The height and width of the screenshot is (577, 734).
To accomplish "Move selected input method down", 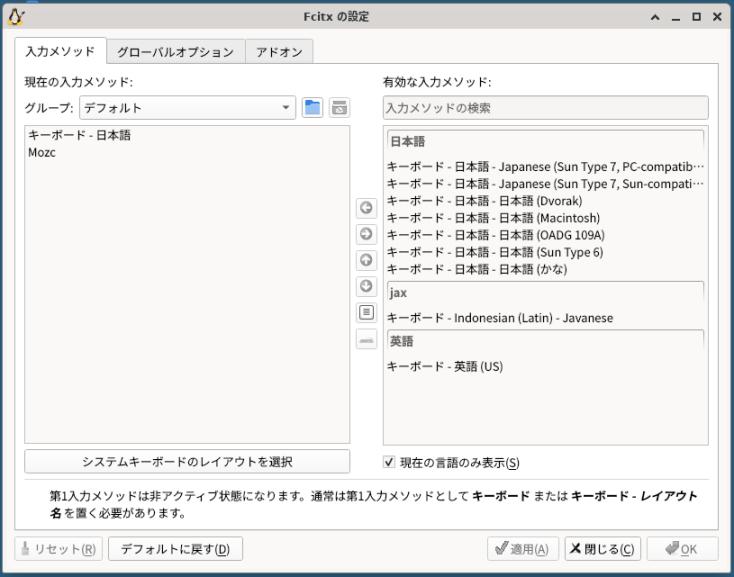I will [x=366, y=286].
